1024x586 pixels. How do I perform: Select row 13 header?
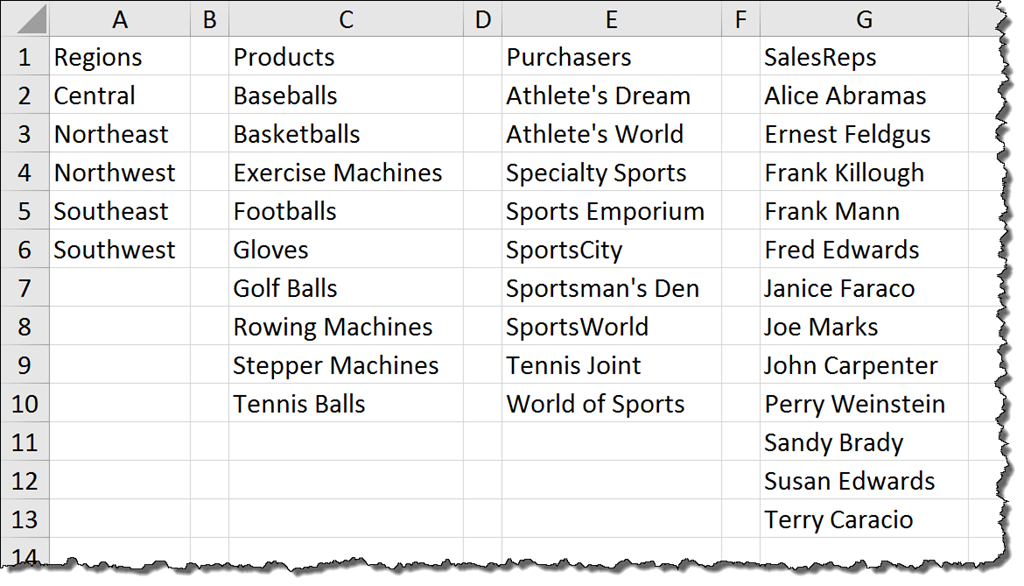pyautogui.click(x=24, y=520)
